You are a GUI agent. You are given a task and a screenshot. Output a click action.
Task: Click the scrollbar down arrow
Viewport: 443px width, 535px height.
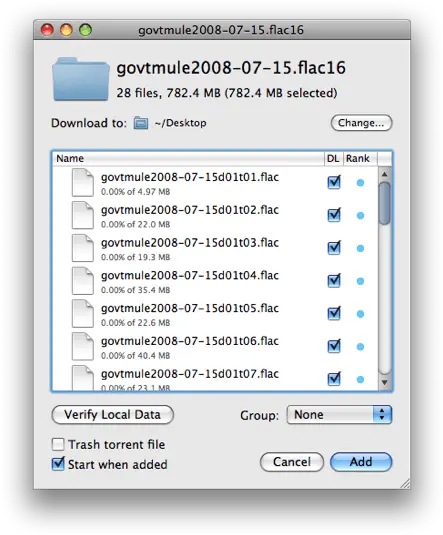(x=384, y=382)
